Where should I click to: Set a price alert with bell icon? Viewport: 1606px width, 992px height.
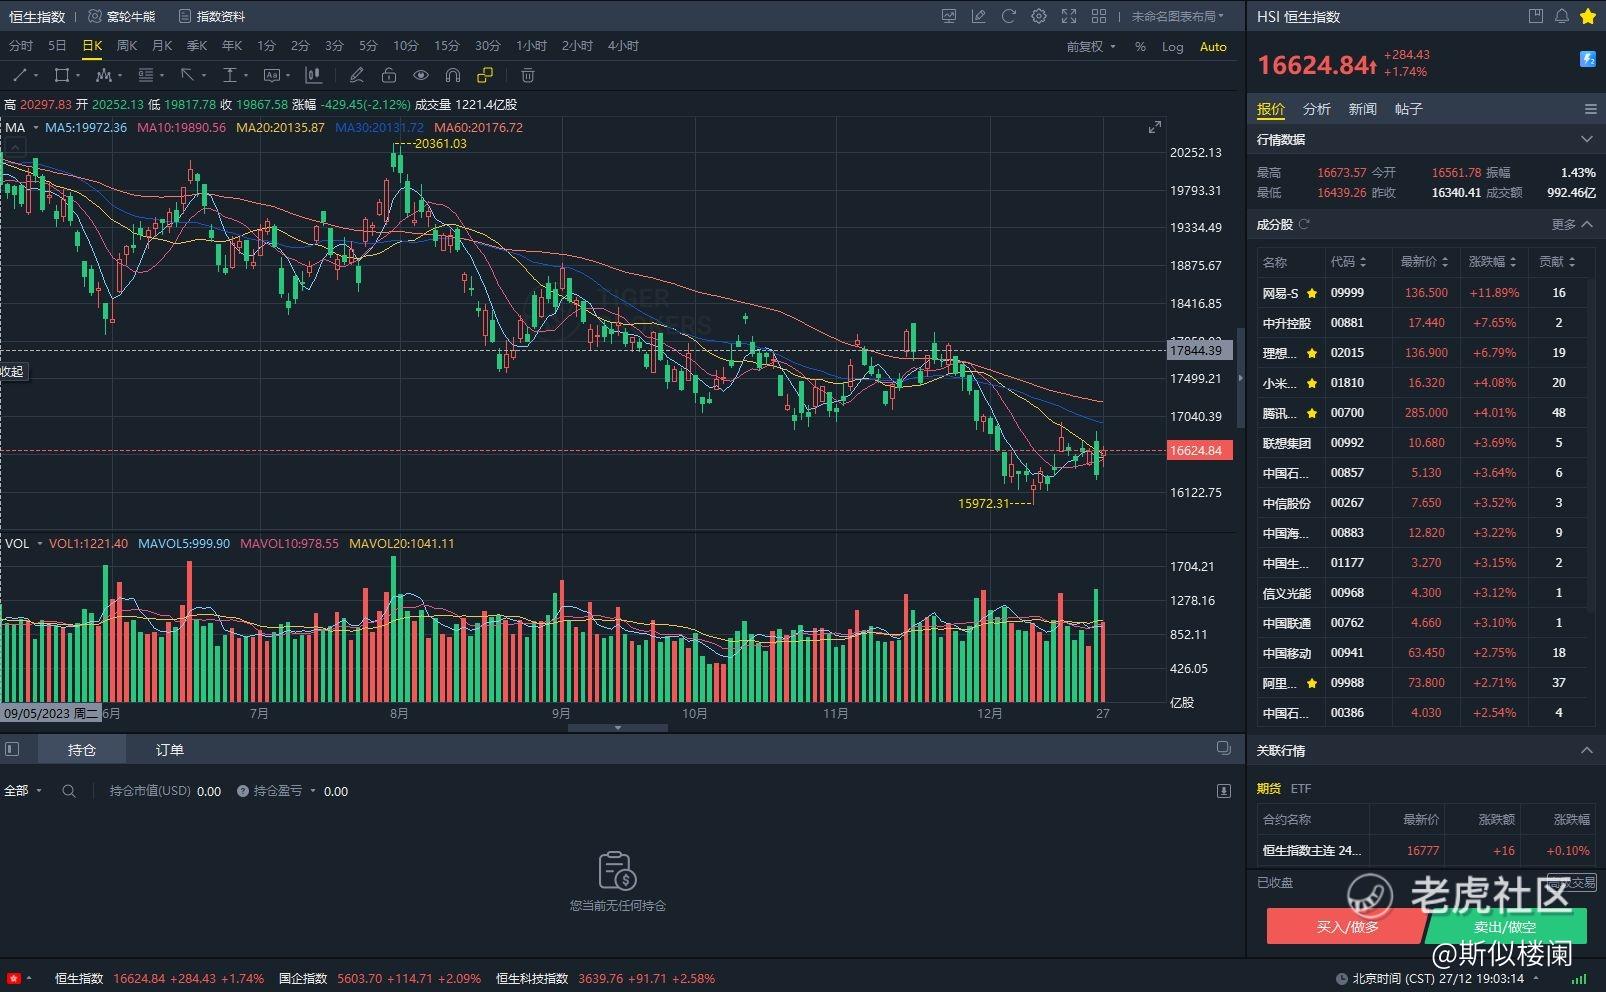[1561, 16]
